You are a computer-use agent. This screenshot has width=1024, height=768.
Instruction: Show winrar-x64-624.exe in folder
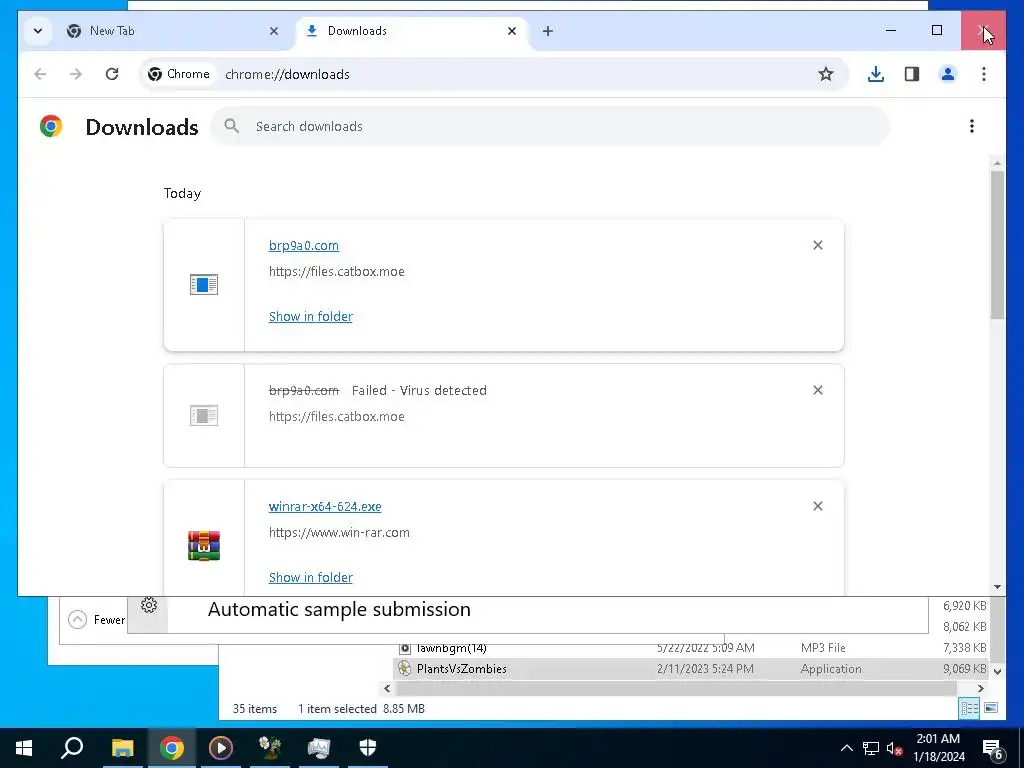311,577
